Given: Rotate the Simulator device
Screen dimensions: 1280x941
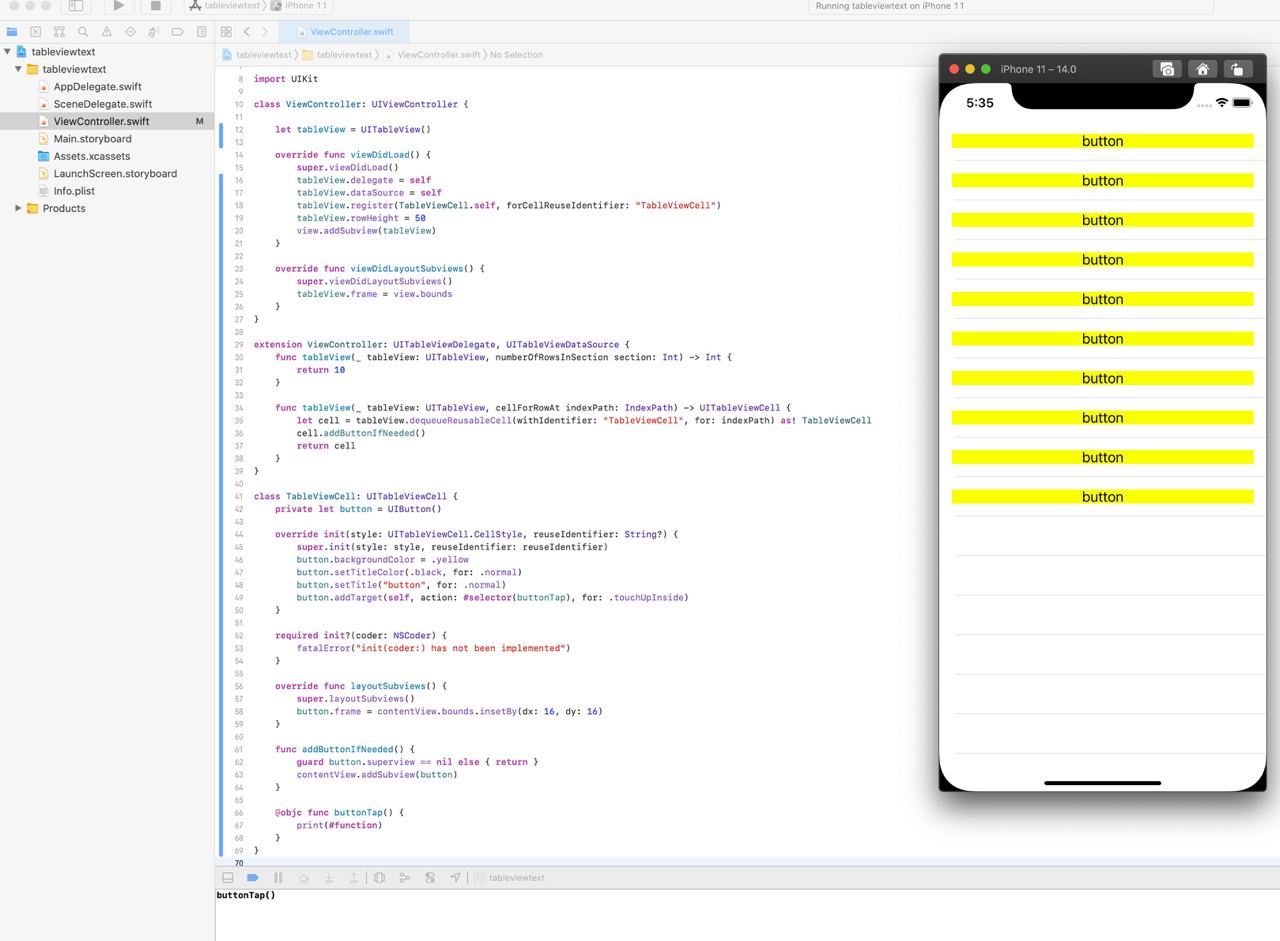Looking at the screenshot, I should [1238, 69].
